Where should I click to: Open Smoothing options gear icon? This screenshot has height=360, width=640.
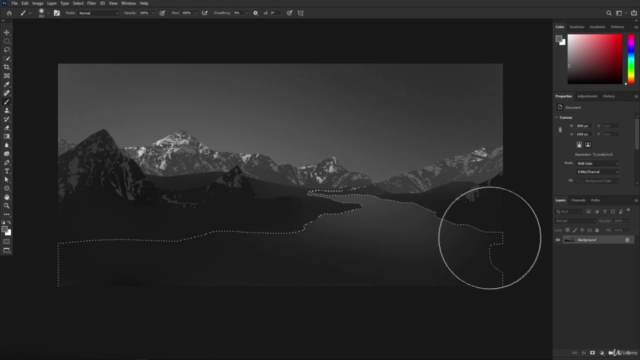[256, 13]
